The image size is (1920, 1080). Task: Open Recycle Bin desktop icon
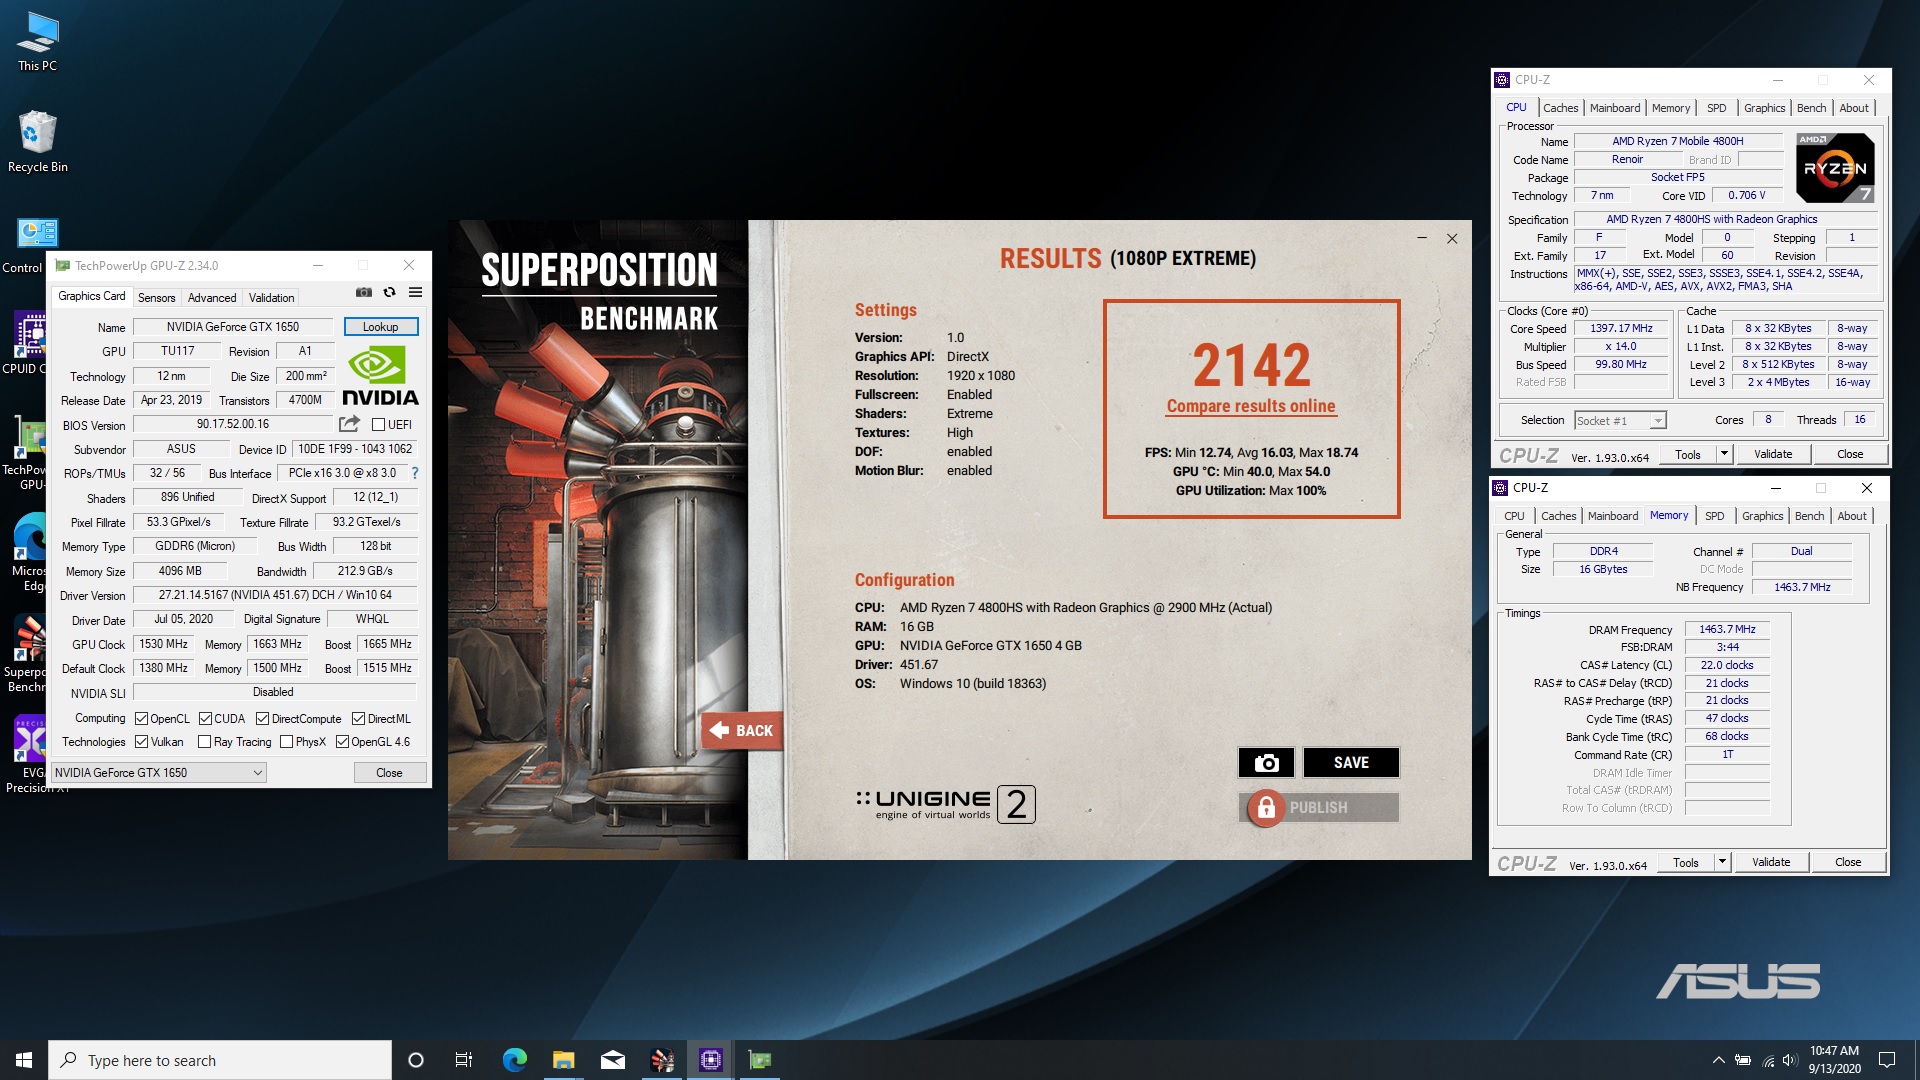point(37,142)
